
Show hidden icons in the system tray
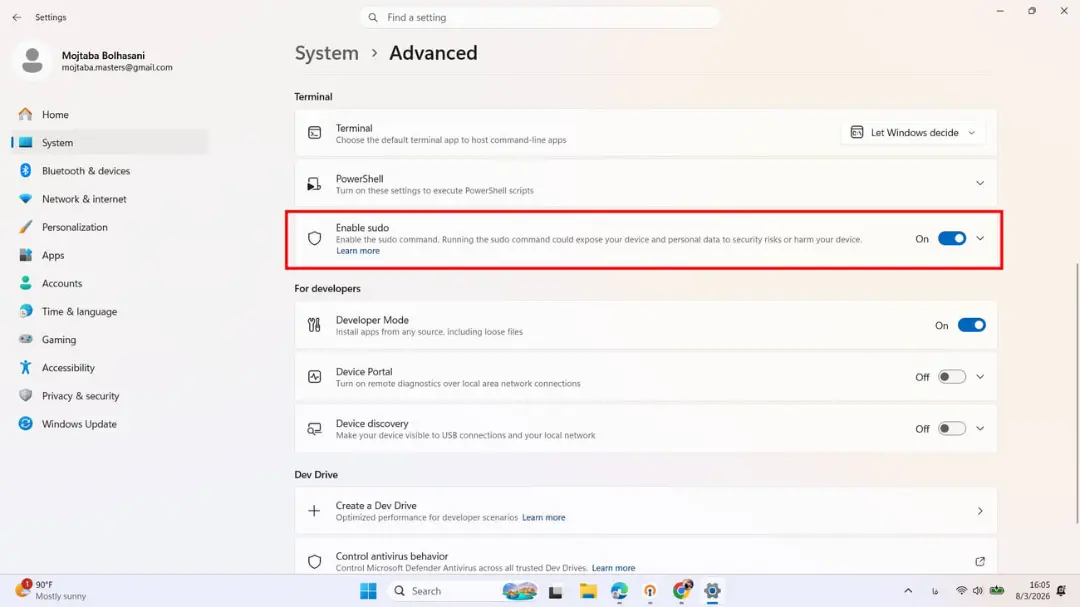pyautogui.click(x=908, y=590)
